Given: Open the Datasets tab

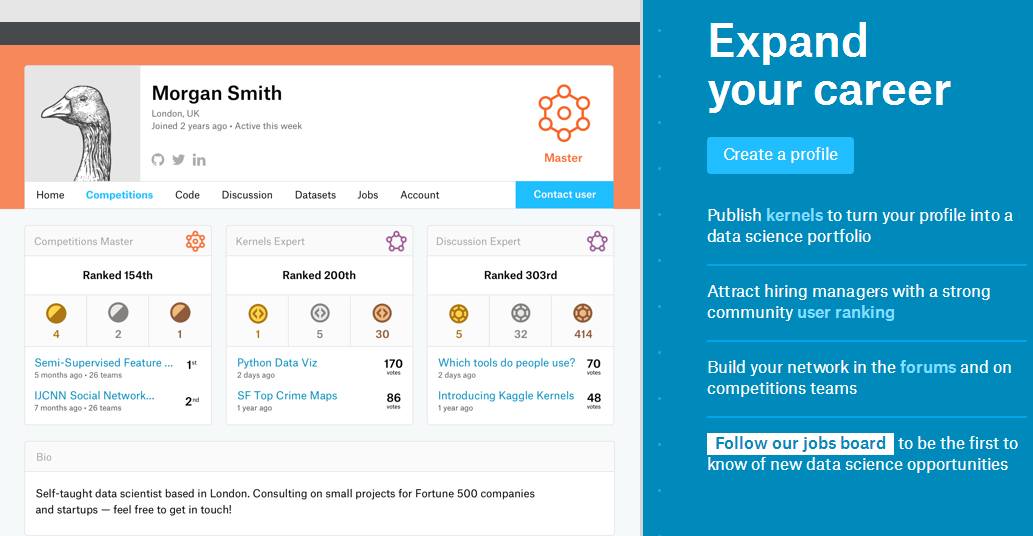Looking at the screenshot, I should tap(315, 195).
